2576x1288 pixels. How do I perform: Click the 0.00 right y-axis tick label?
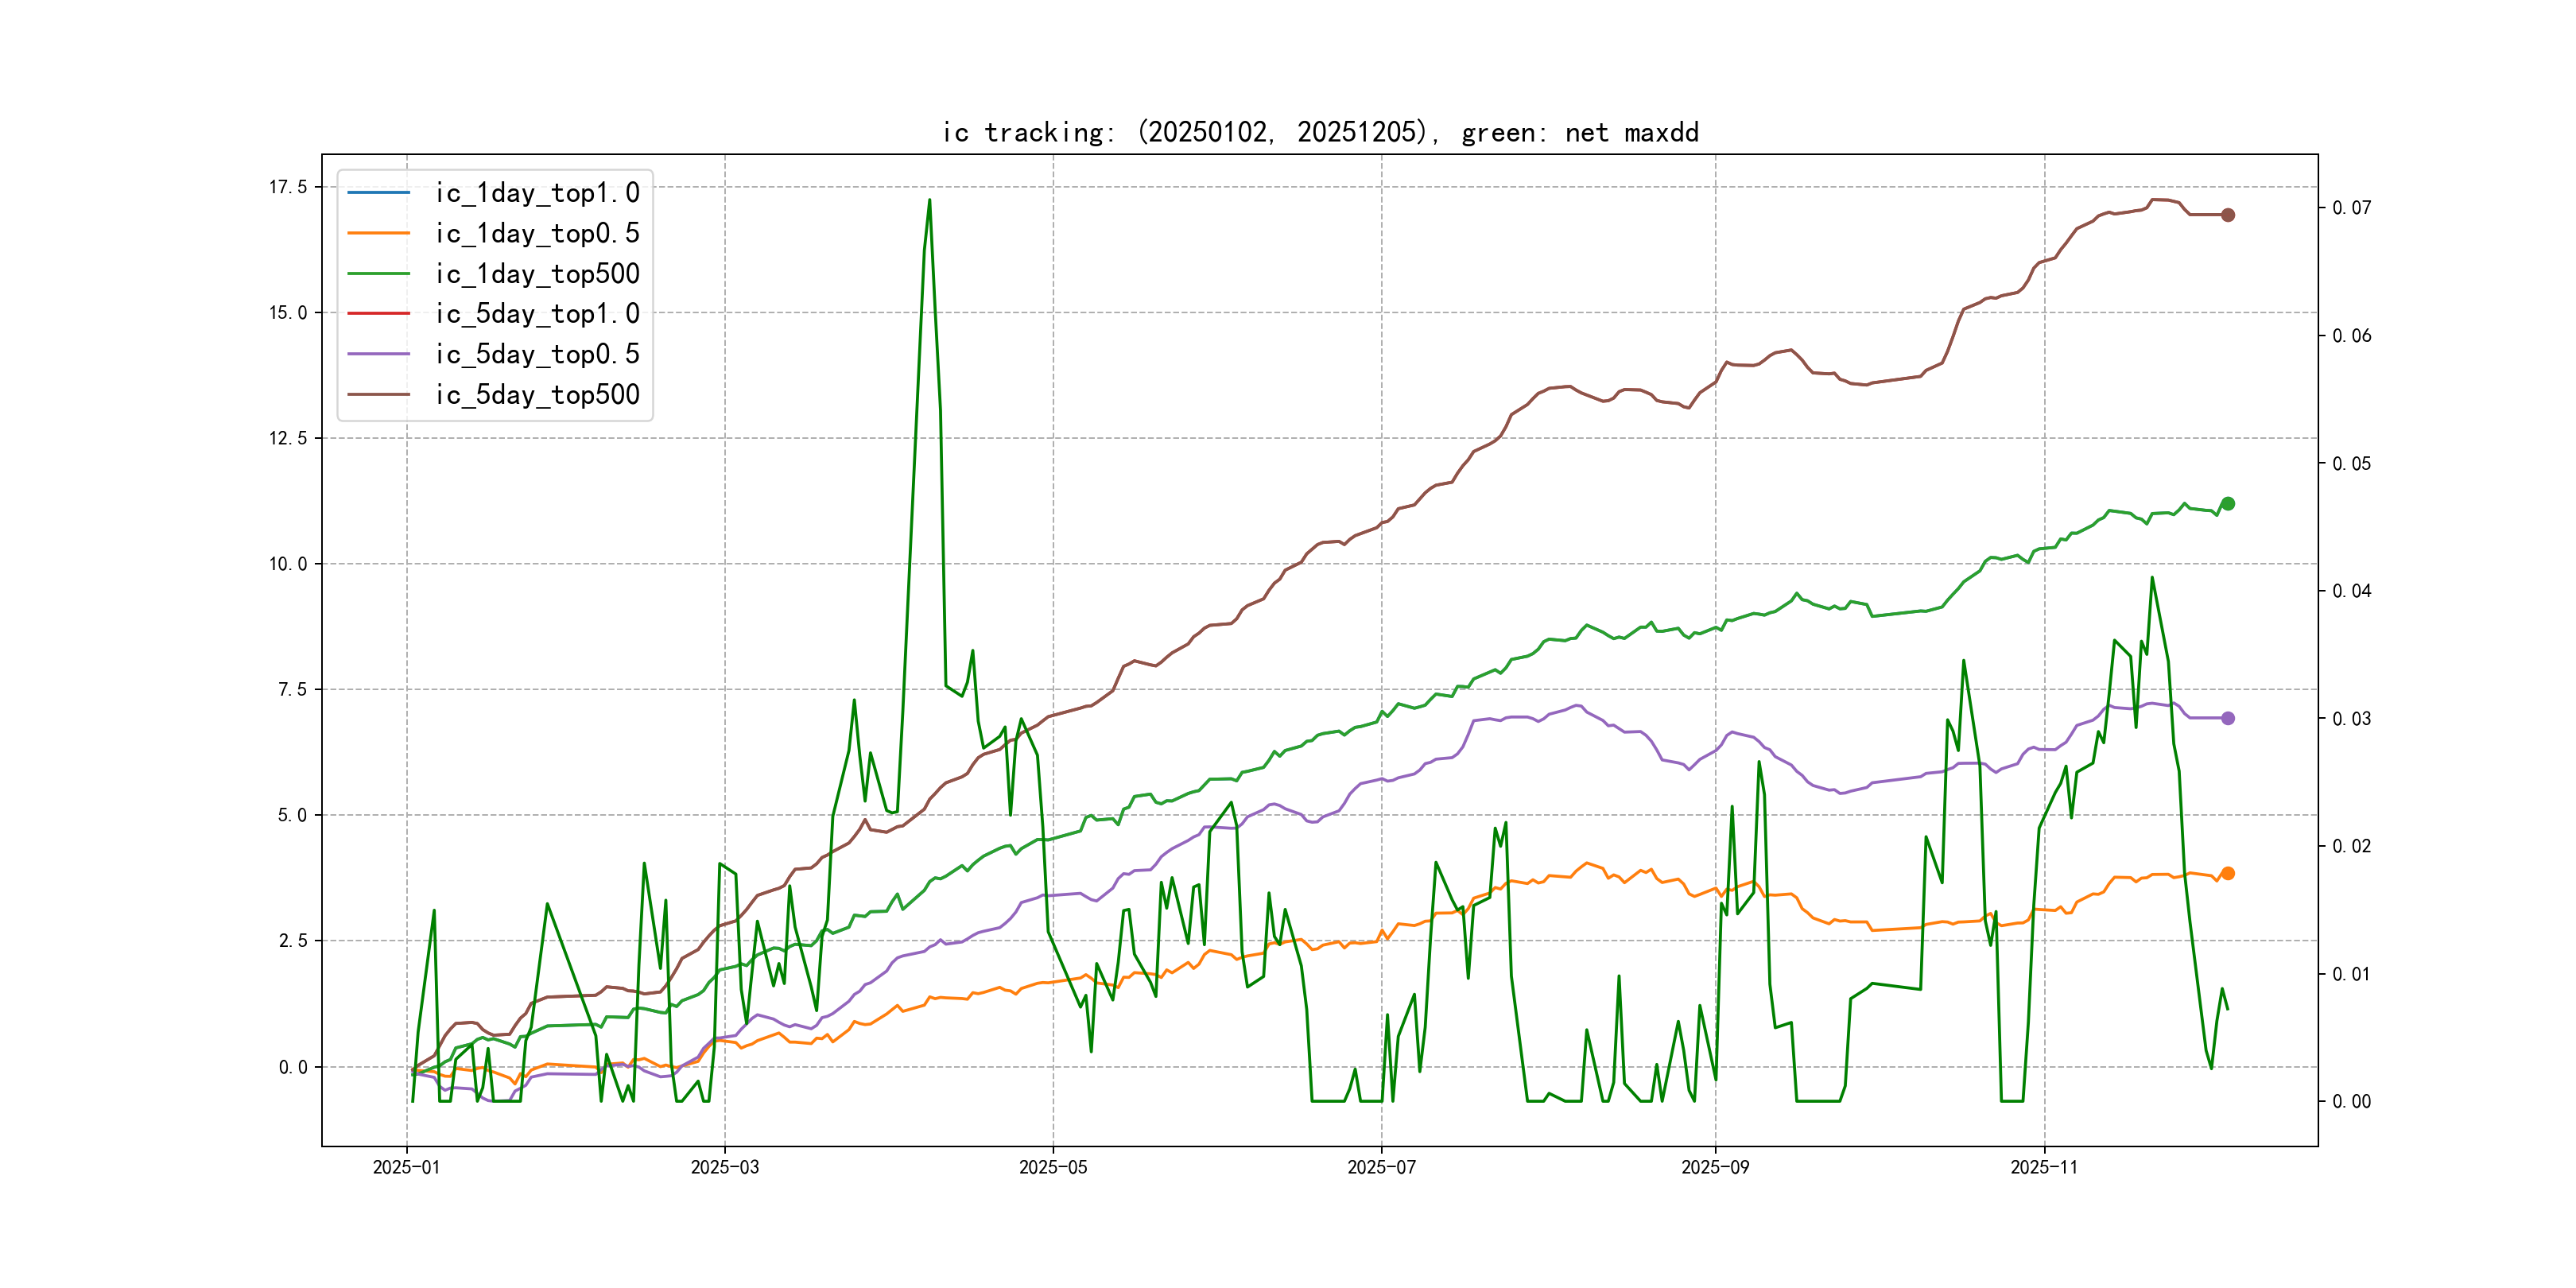[x=2351, y=1101]
